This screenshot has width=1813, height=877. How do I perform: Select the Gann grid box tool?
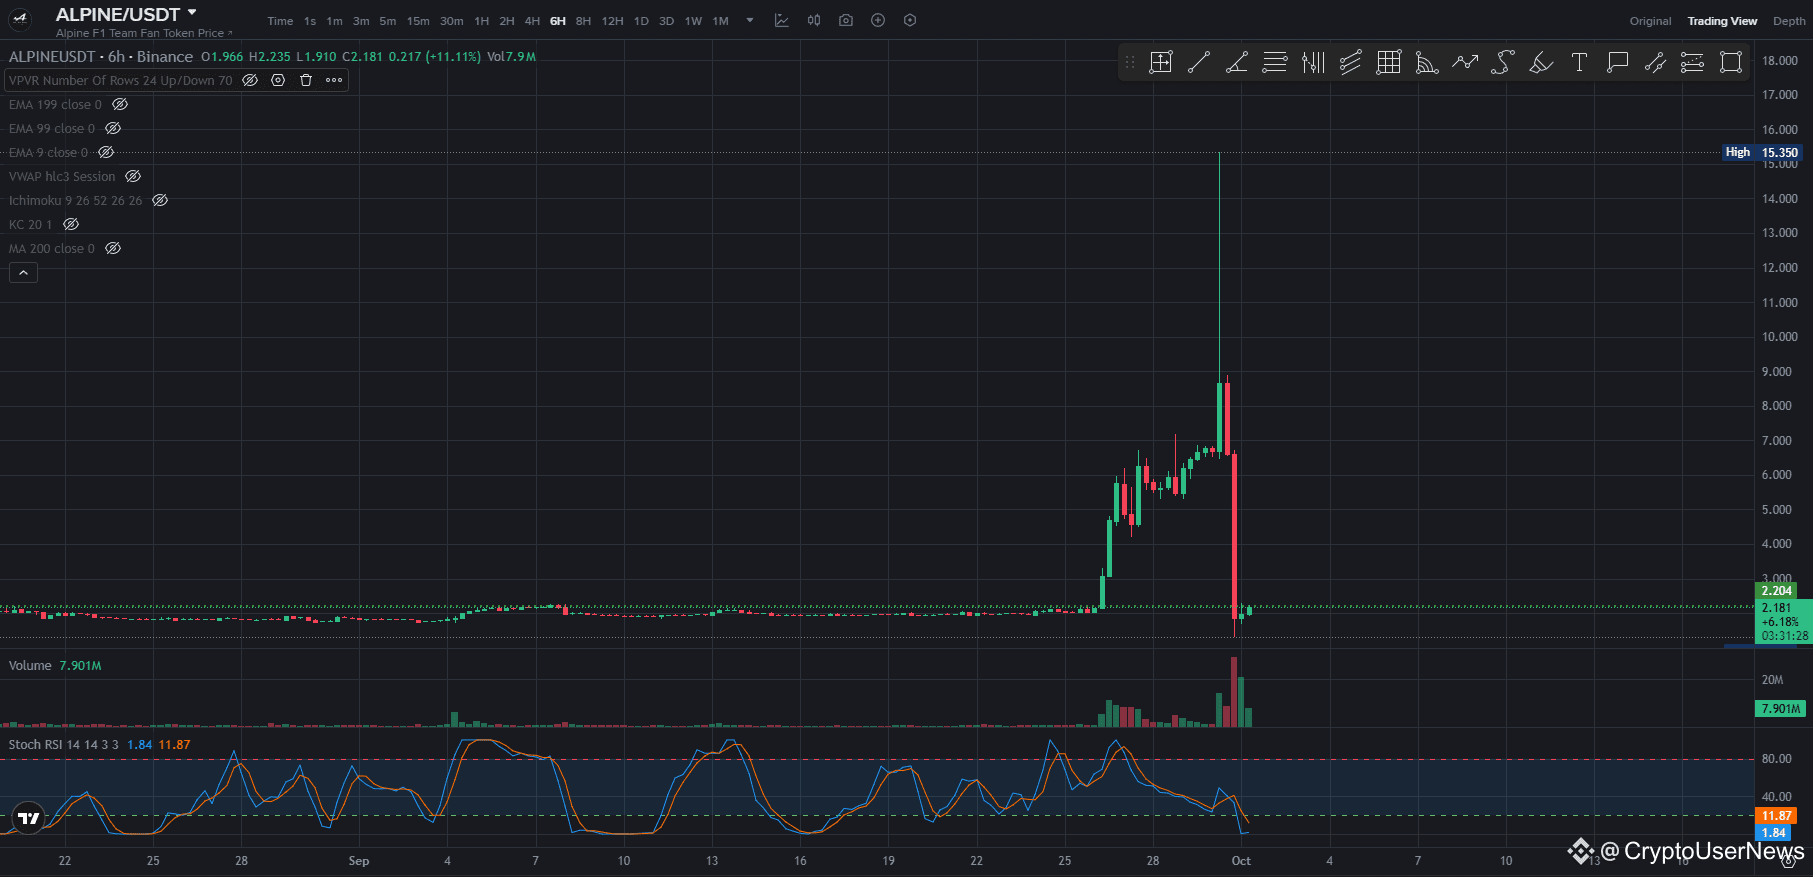(x=1389, y=63)
